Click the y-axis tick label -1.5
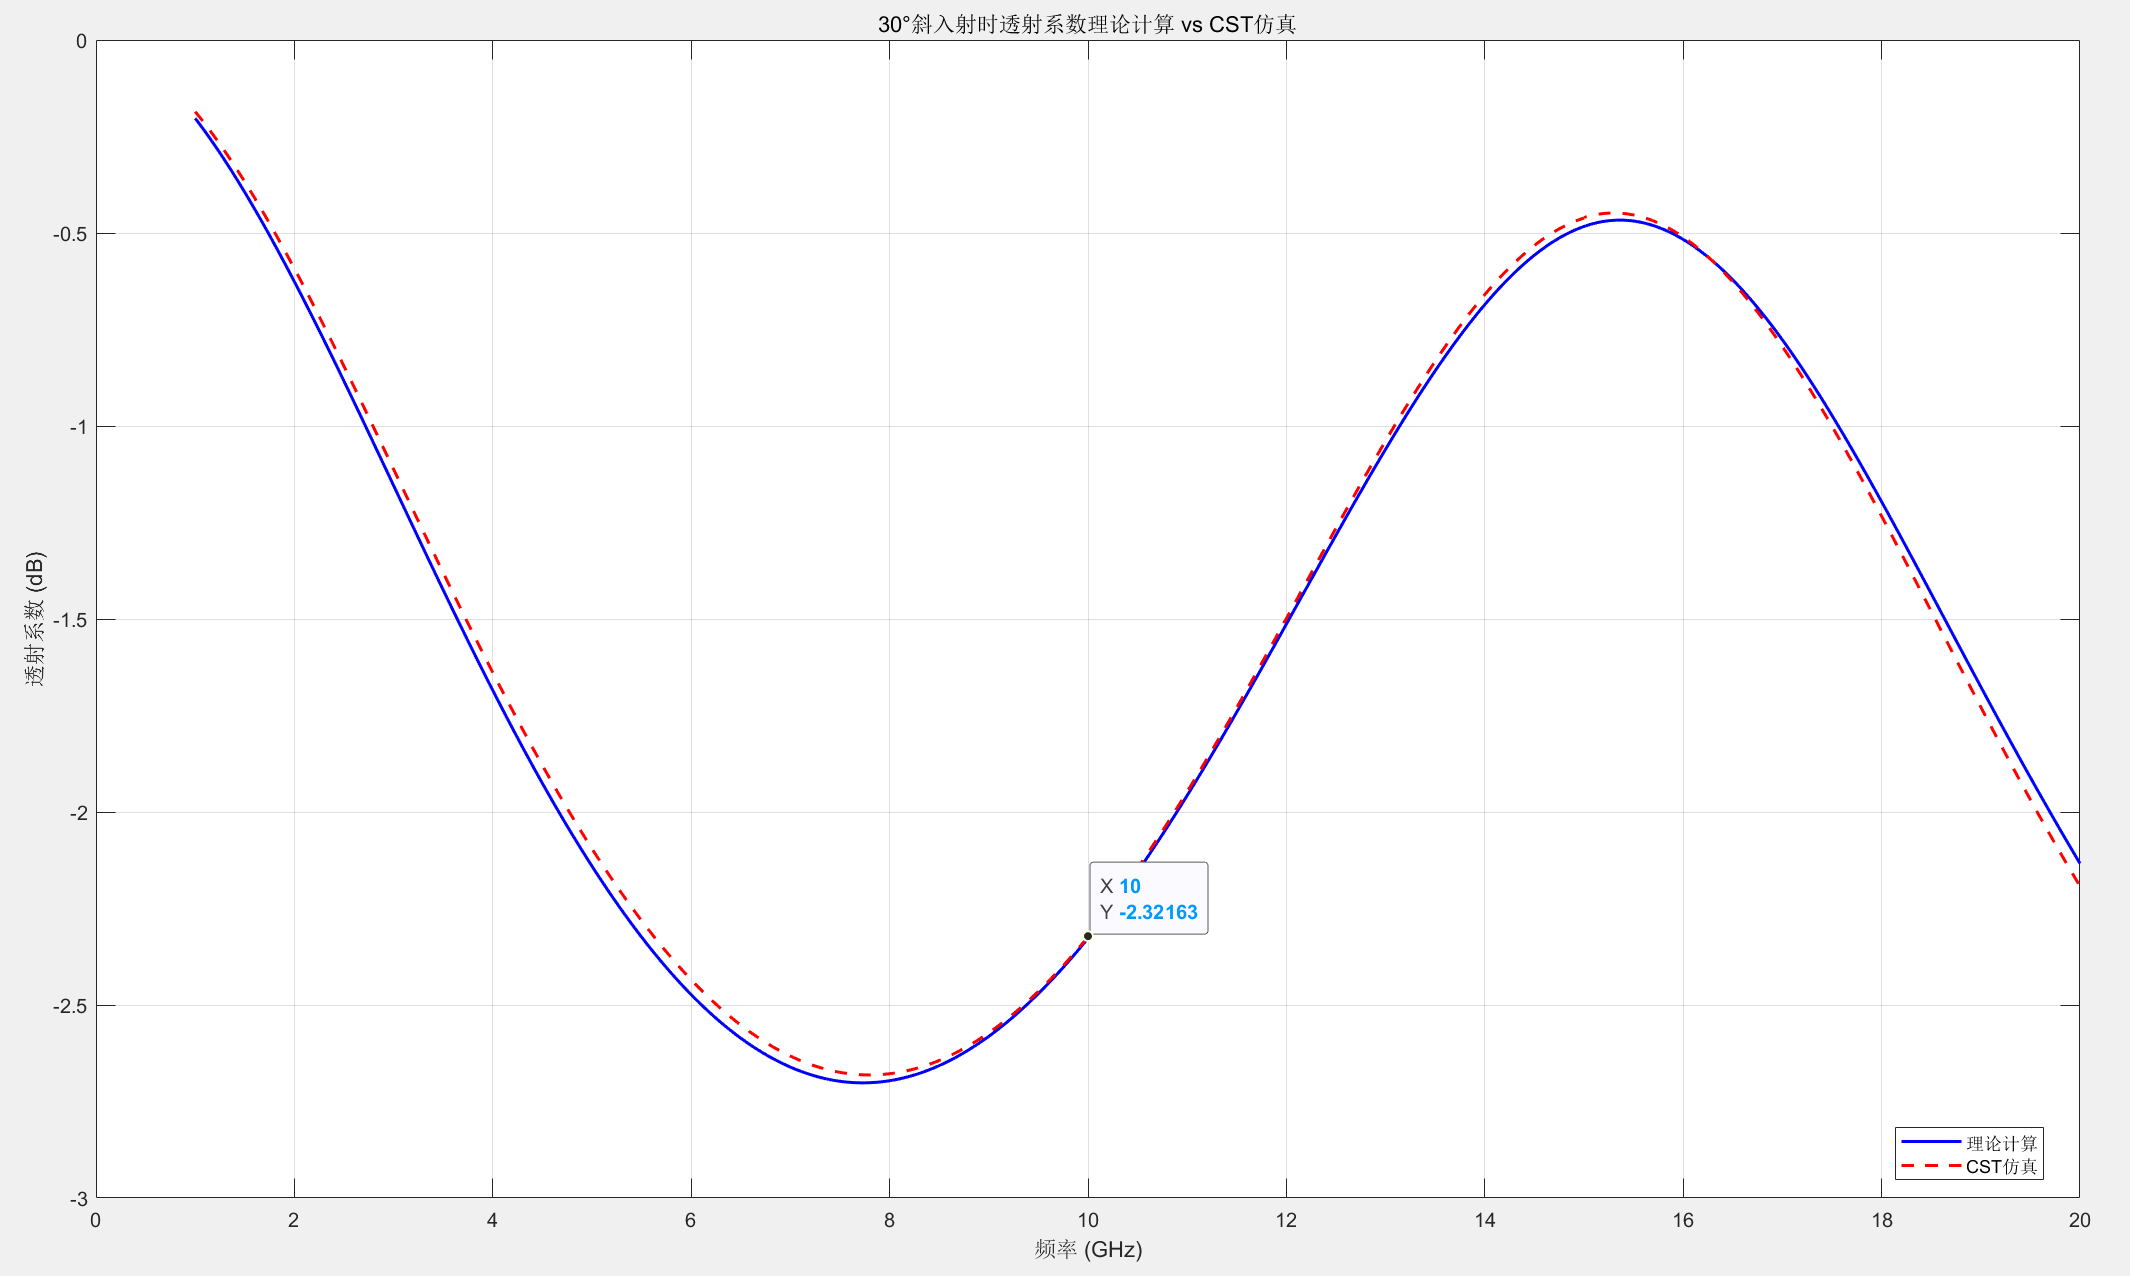 coord(70,620)
